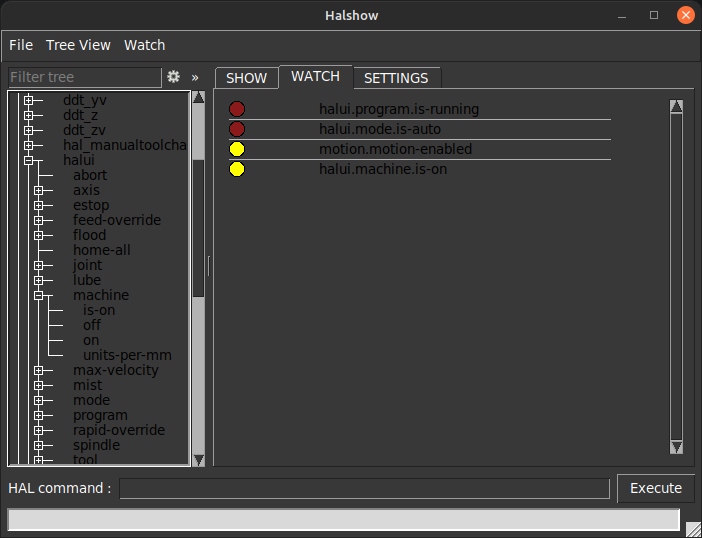The image size is (702, 538).
Task: Click the red LED for halui.mode.is-auto
Action: point(237,129)
